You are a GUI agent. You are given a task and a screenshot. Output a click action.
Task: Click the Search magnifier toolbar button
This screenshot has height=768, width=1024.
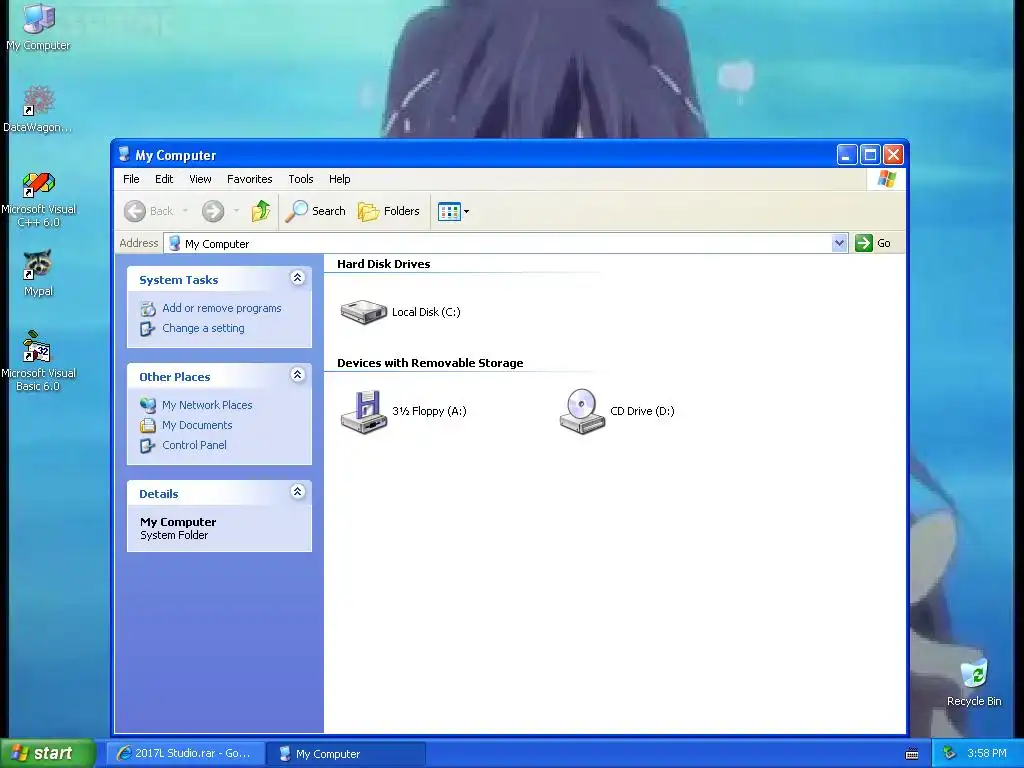tap(315, 211)
